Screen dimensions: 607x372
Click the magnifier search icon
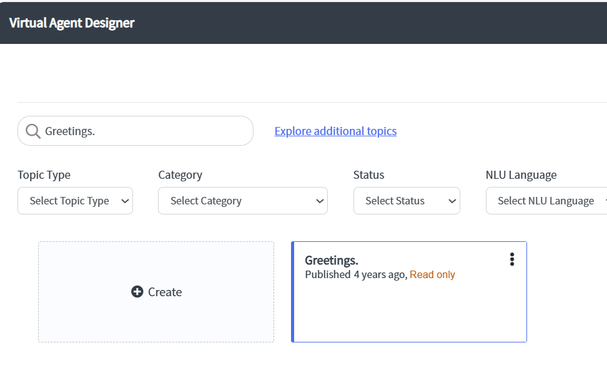(x=33, y=131)
